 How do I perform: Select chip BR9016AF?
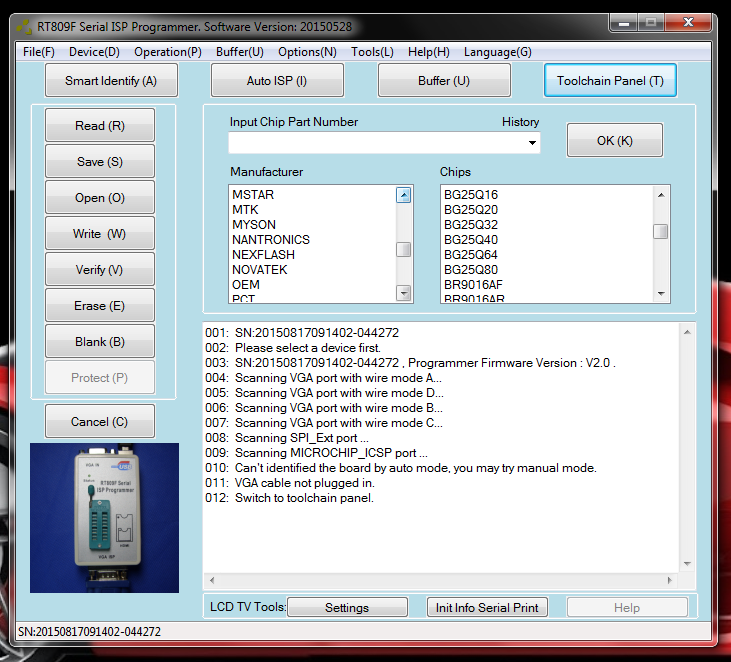point(473,284)
